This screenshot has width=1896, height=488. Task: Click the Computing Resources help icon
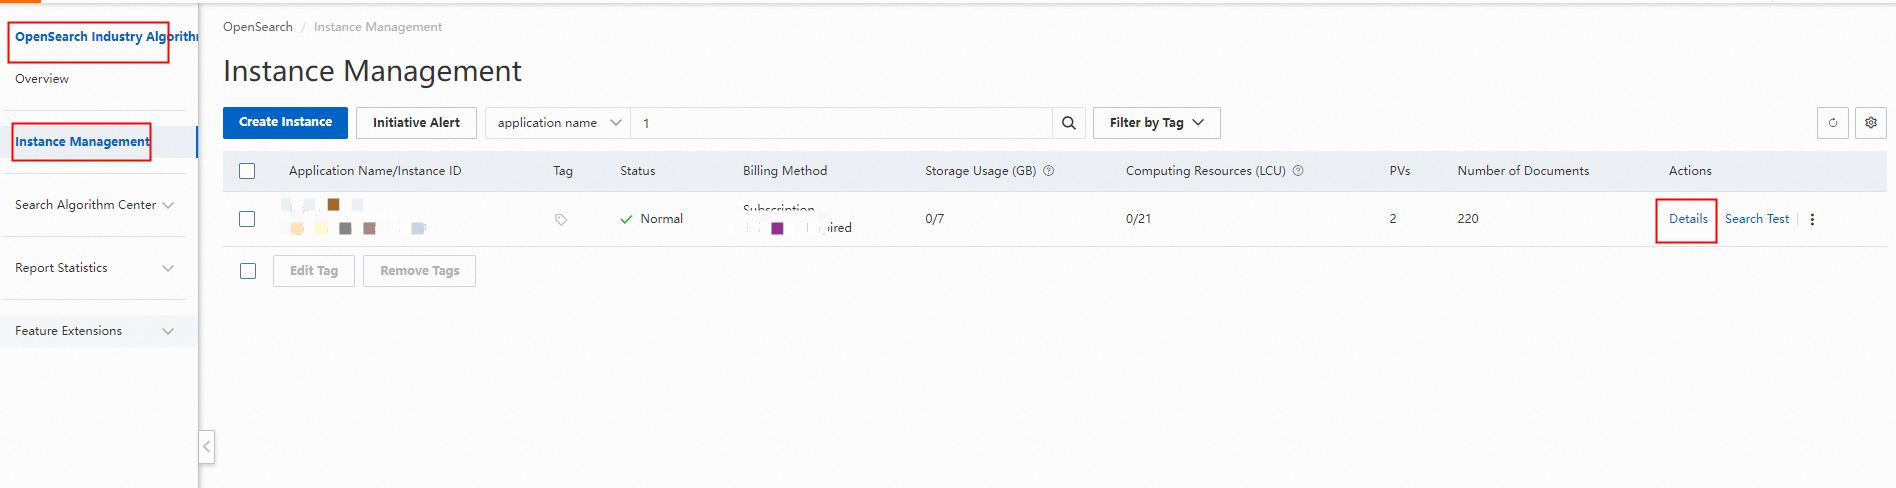(x=1298, y=171)
